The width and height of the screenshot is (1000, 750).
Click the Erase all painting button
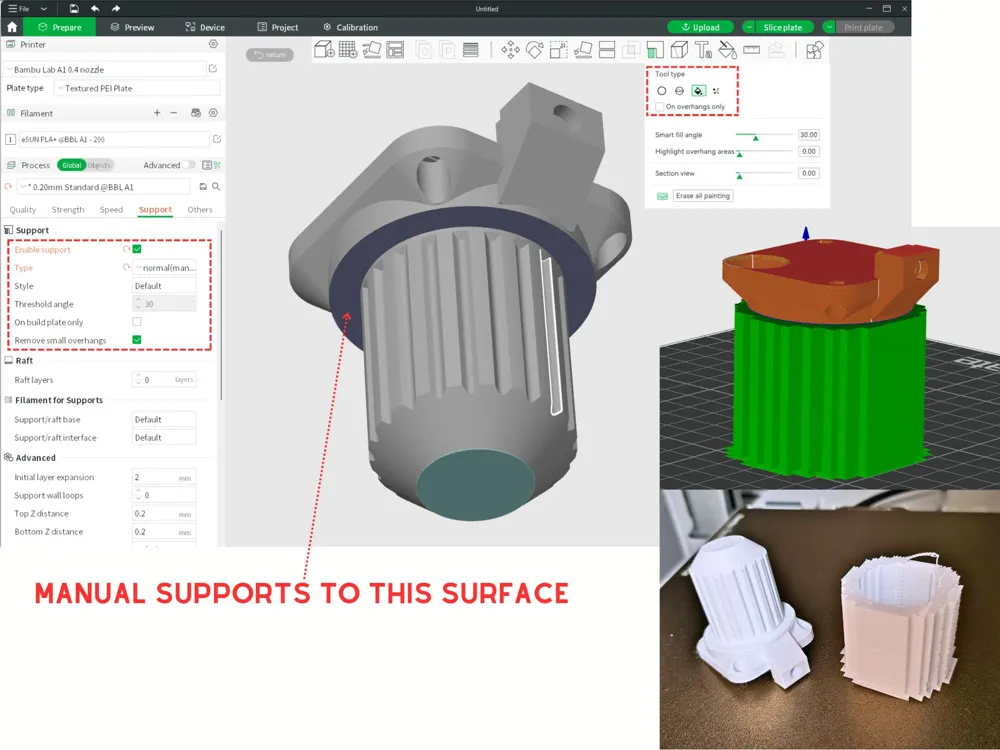(x=702, y=196)
